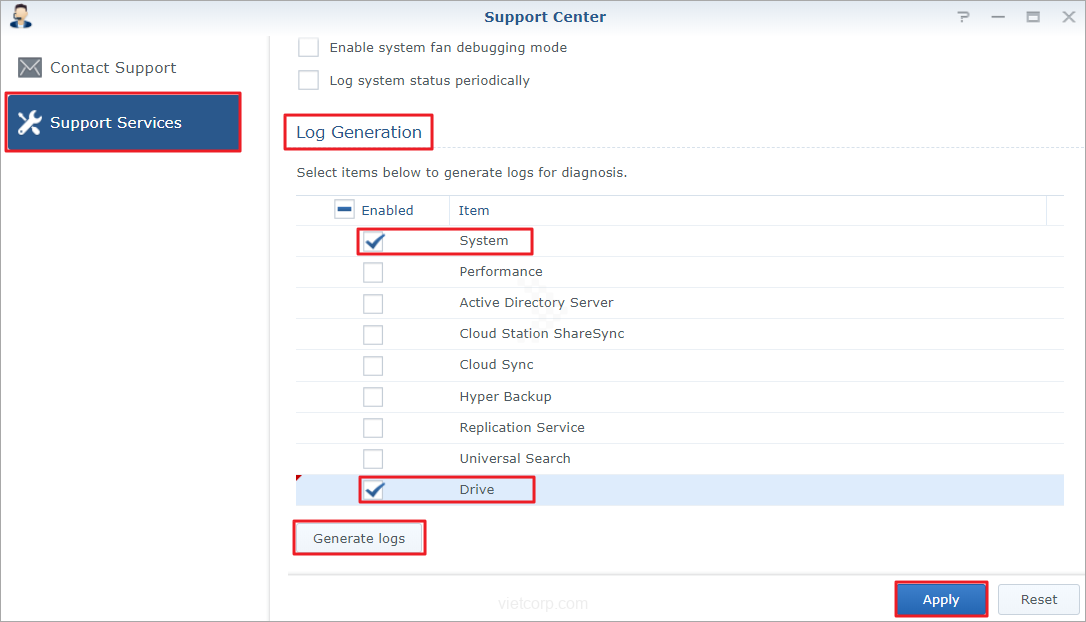The width and height of the screenshot is (1086, 622).
Task: Toggle Log system status periodically checkbox
Action: pos(309,80)
